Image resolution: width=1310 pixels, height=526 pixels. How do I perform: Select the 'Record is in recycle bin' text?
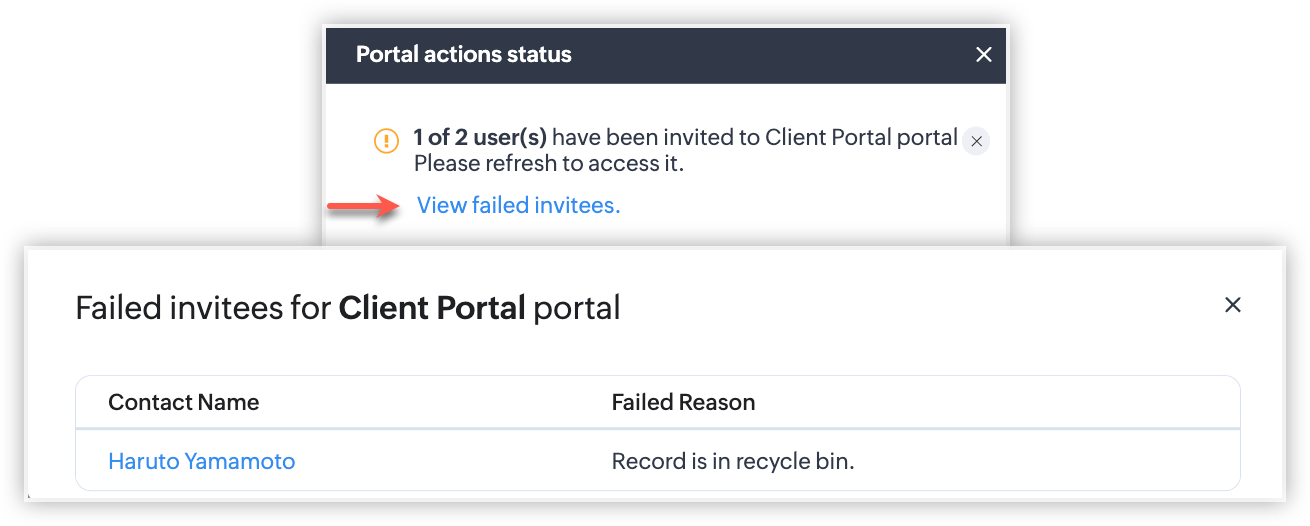[733, 461]
